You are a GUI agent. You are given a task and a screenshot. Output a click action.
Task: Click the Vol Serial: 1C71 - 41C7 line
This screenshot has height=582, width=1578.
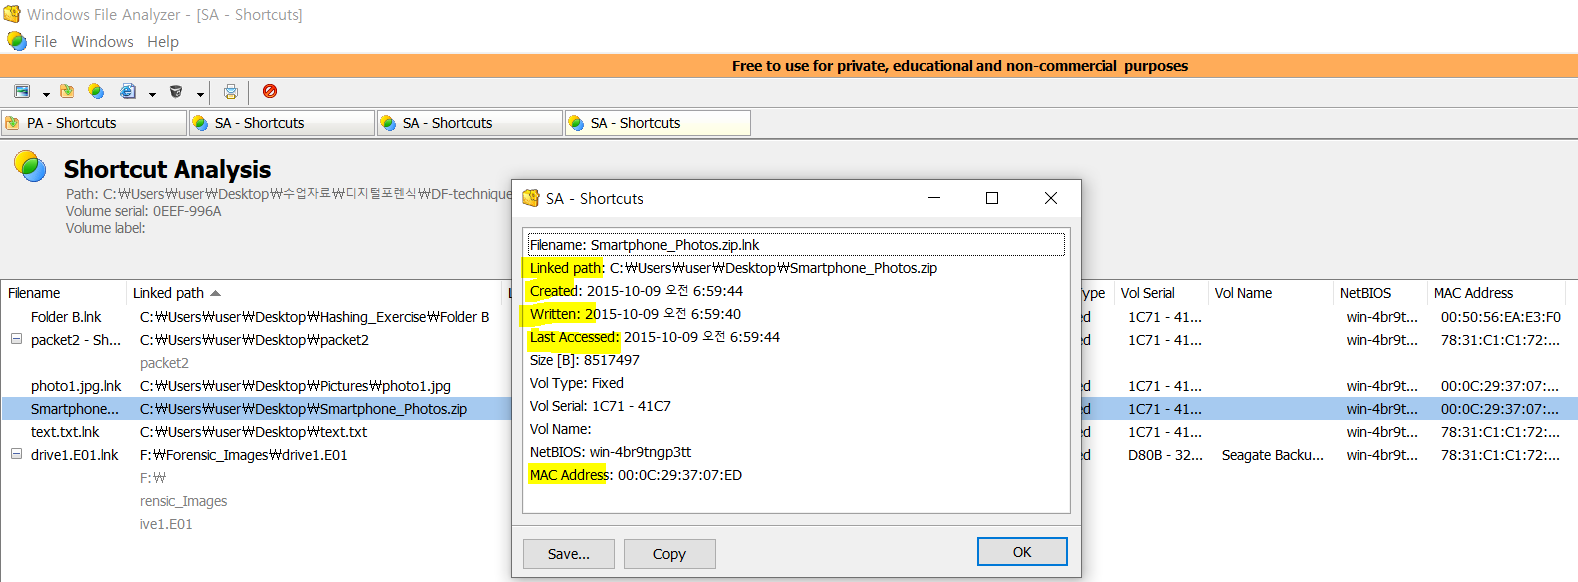[x=600, y=406]
